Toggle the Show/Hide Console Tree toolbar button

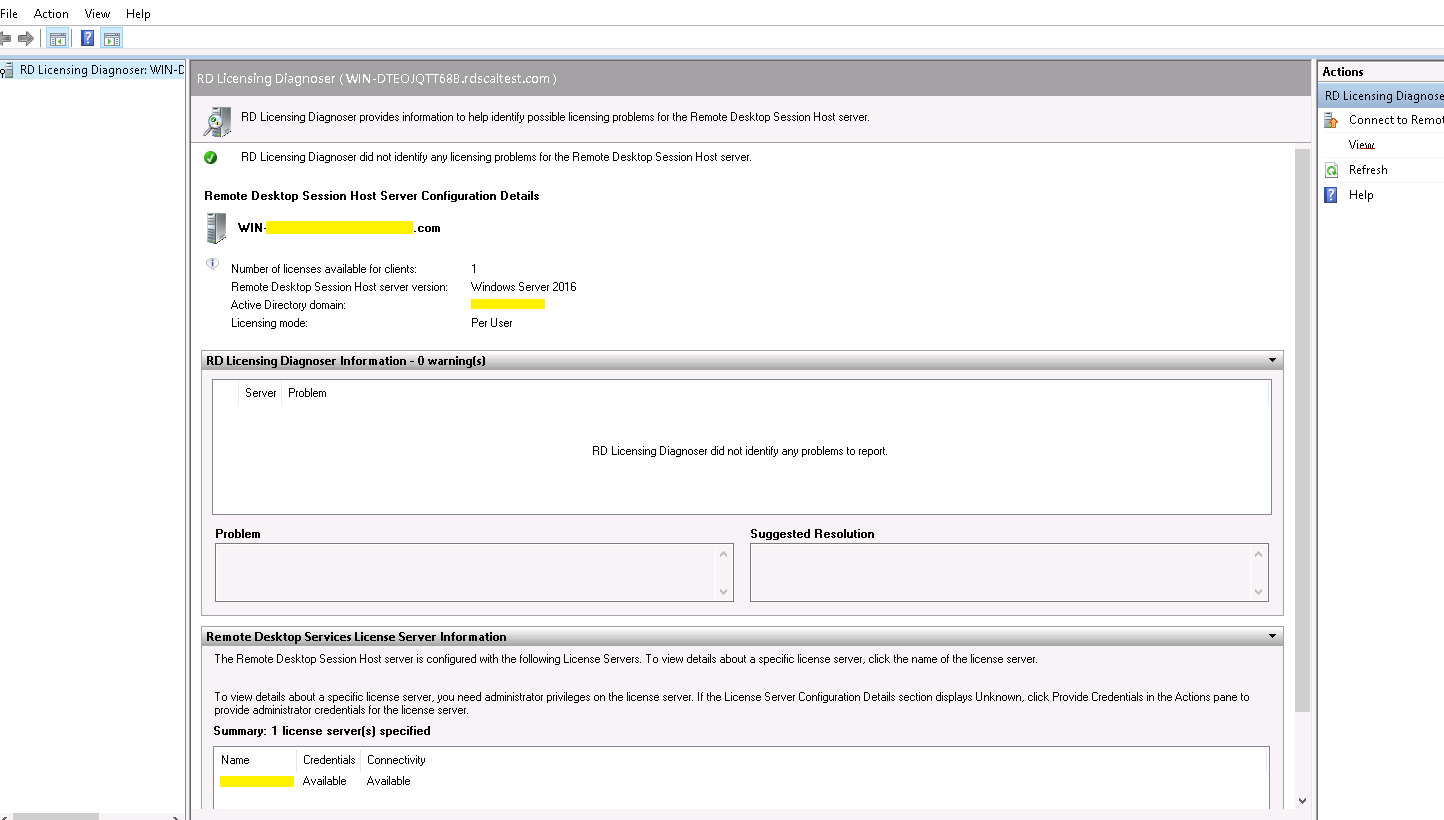(58, 39)
